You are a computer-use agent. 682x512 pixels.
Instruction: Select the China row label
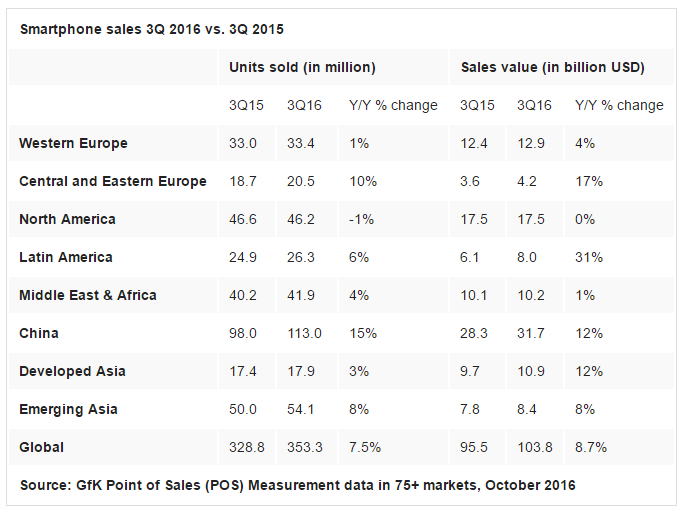39,333
